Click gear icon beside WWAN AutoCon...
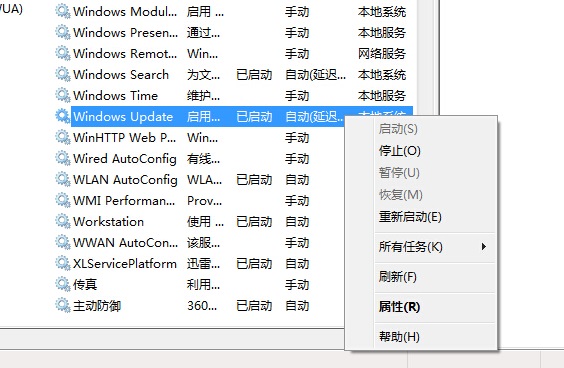The width and height of the screenshot is (564, 368). click(x=63, y=242)
